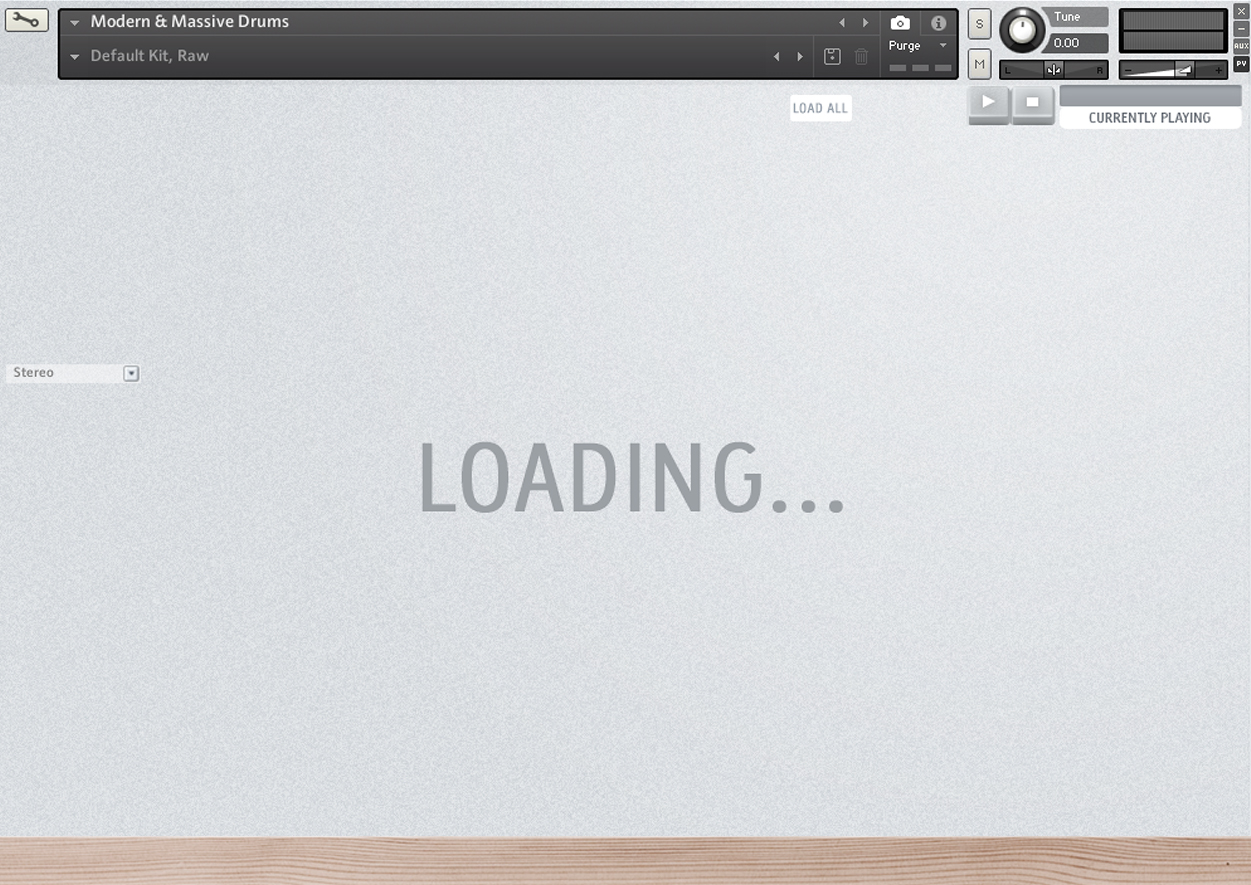Save the current snapshot with disk icon
The height and width of the screenshot is (885, 1251).
[x=832, y=57]
